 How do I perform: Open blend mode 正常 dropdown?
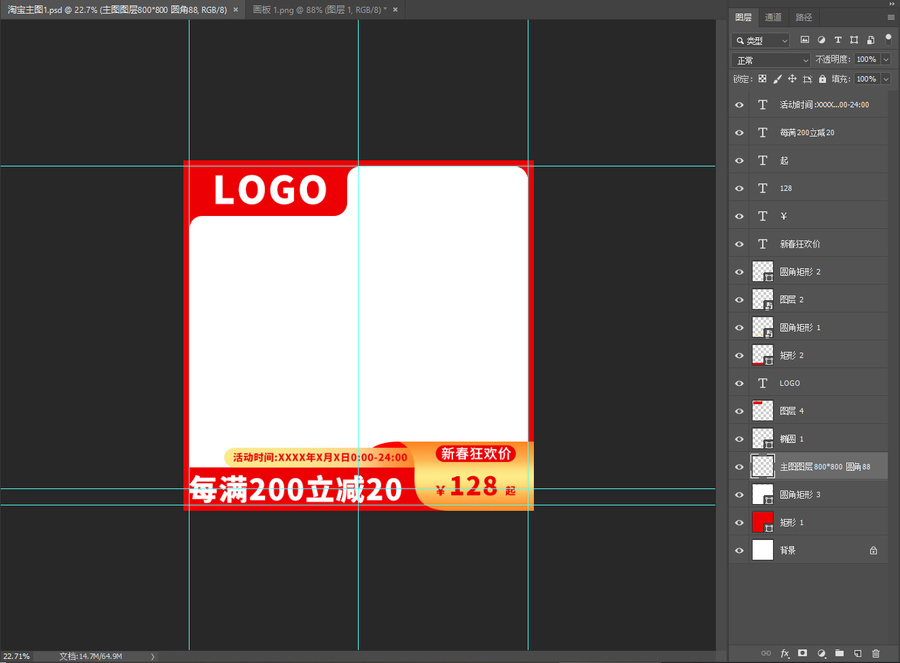(771, 60)
